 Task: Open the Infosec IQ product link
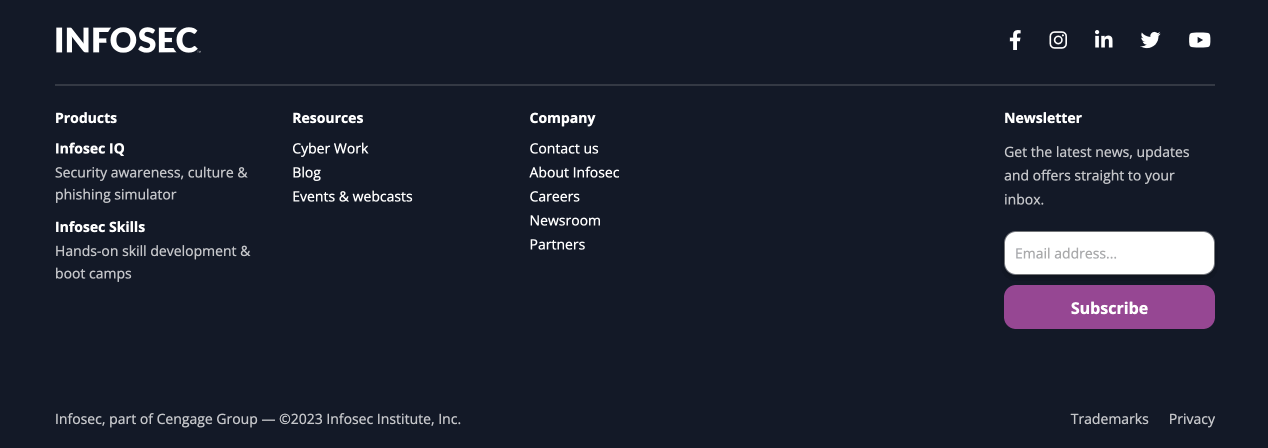point(90,148)
